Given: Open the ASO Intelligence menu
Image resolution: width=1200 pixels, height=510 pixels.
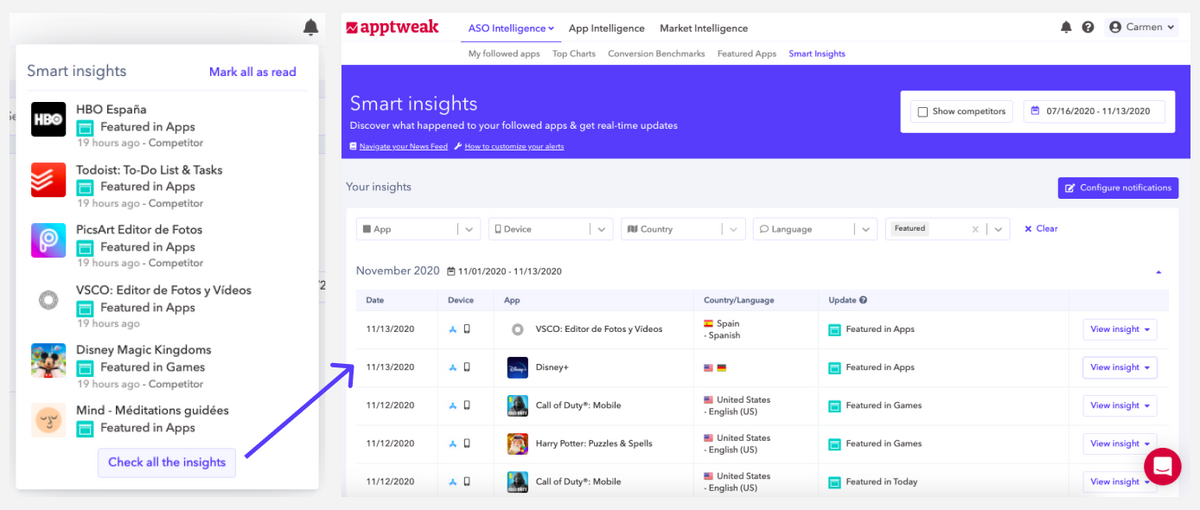Looking at the screenshot, I should pos(511,28).
